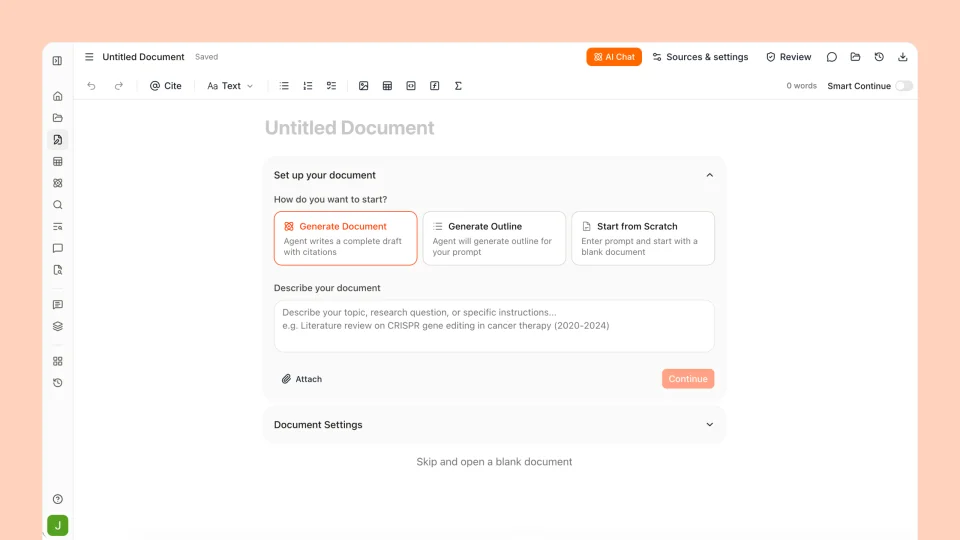Toggle the Smart Continue switch

904,86
